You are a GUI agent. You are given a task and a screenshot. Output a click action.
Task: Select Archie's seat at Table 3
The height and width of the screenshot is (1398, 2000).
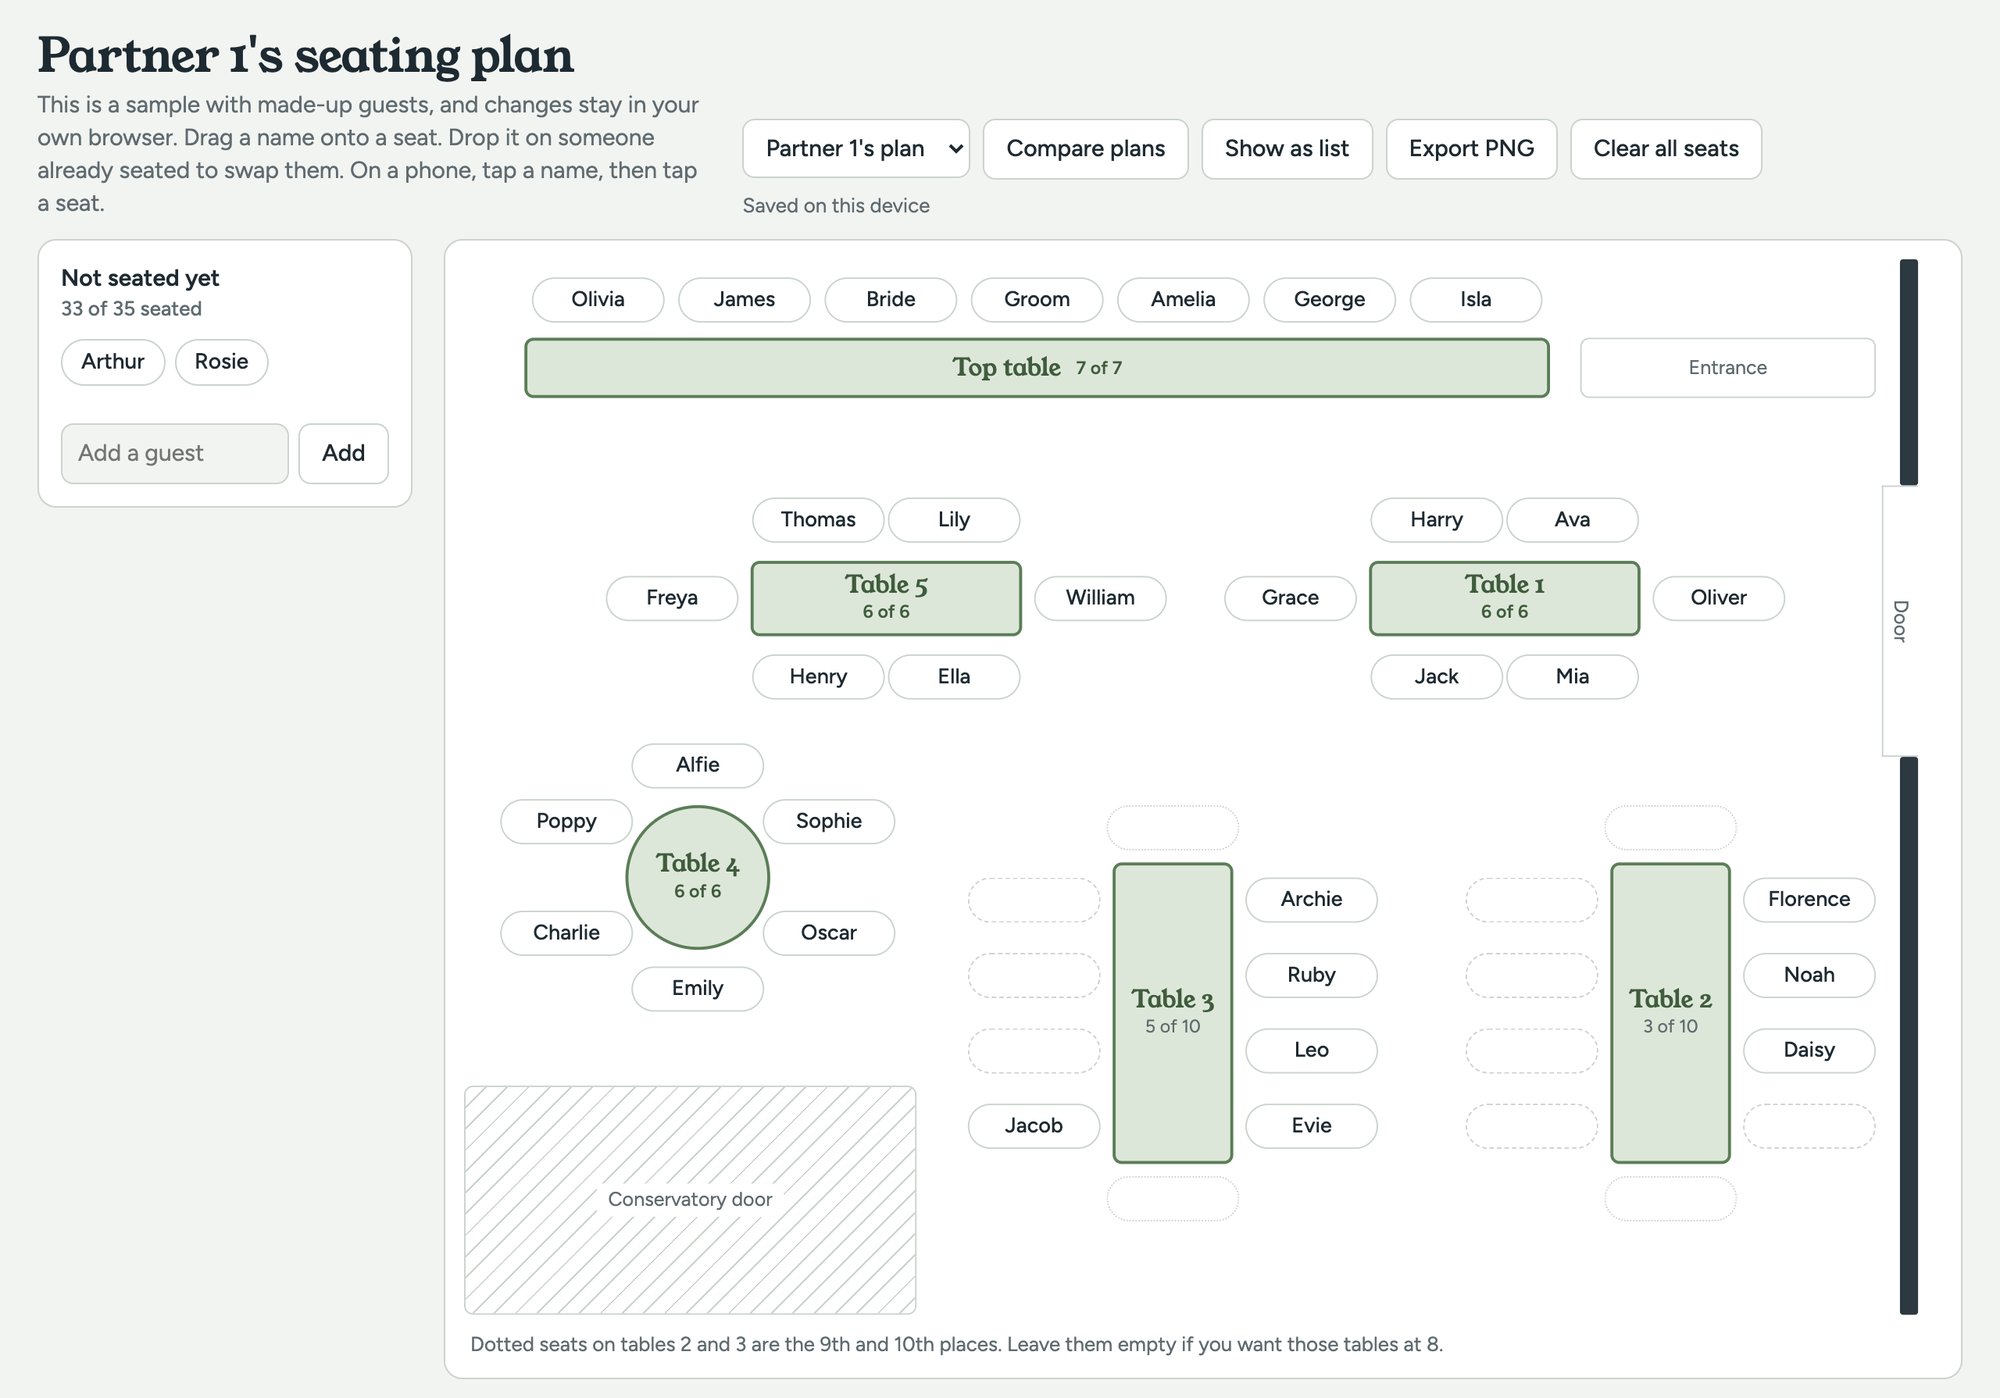(1311, 900)
